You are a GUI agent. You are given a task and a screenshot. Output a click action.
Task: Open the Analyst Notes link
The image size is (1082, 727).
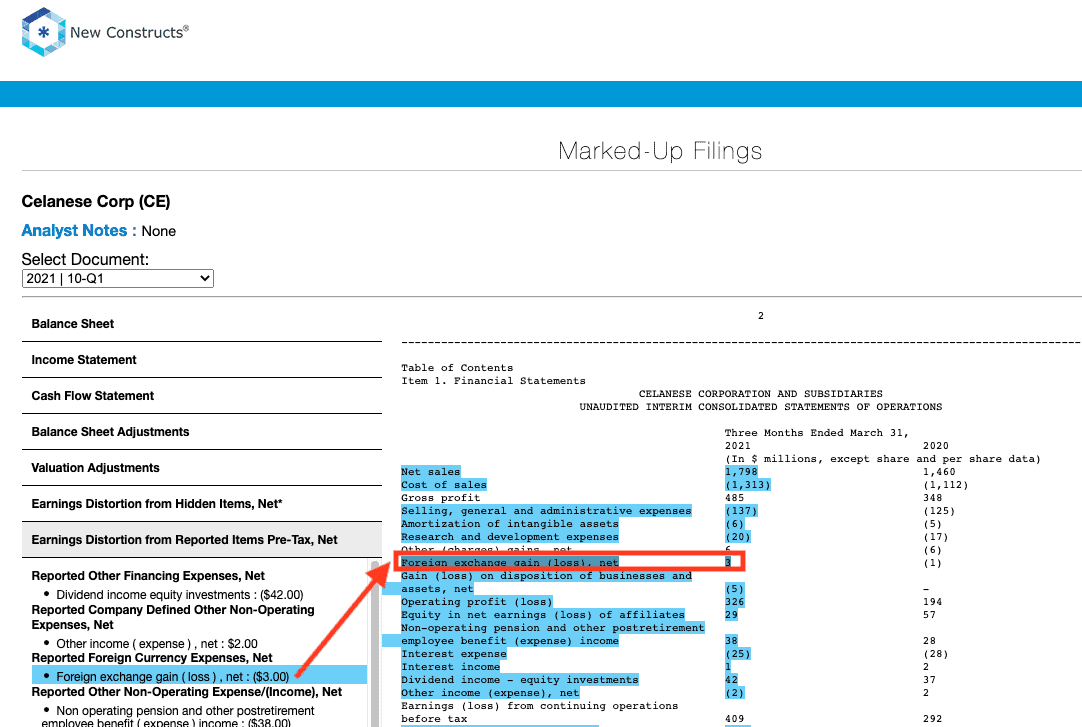click(79, 231)
